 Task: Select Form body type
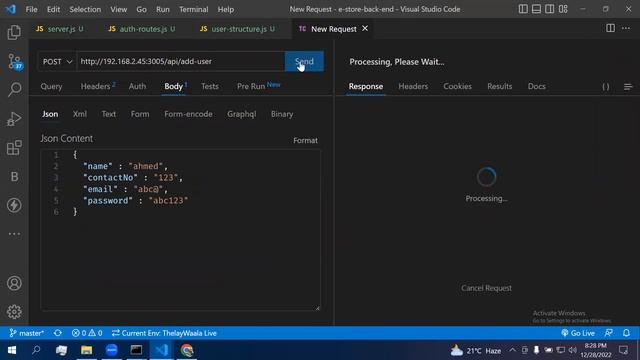(x=140, y=114)
